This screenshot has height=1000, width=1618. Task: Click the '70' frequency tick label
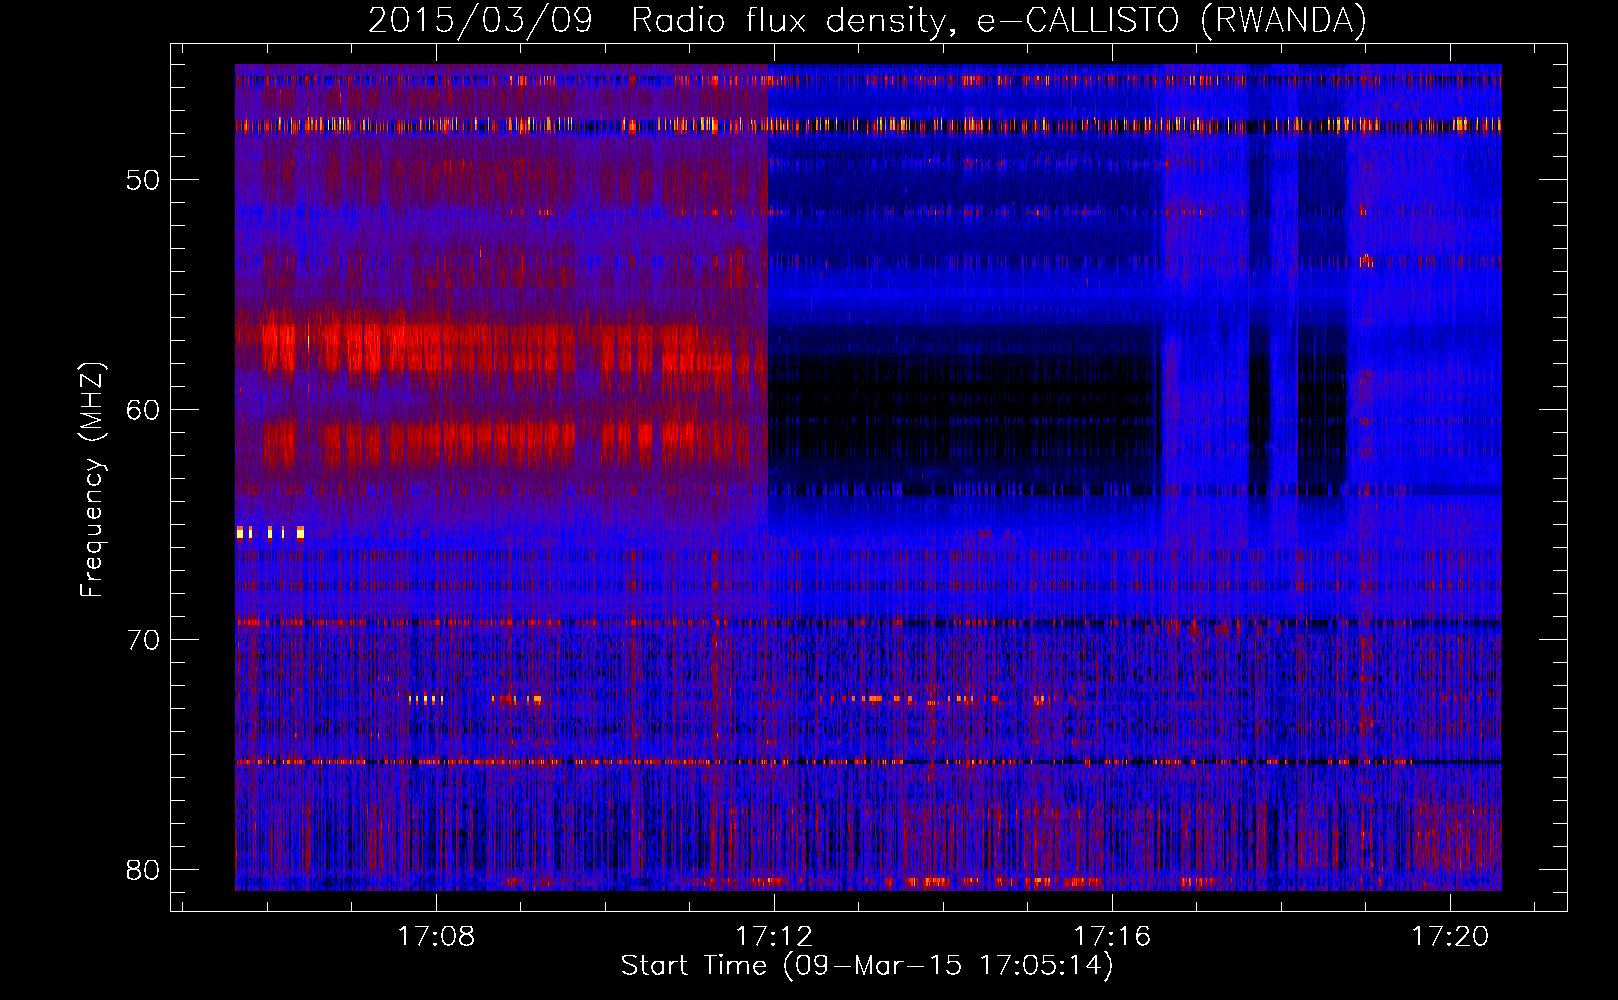143,640
